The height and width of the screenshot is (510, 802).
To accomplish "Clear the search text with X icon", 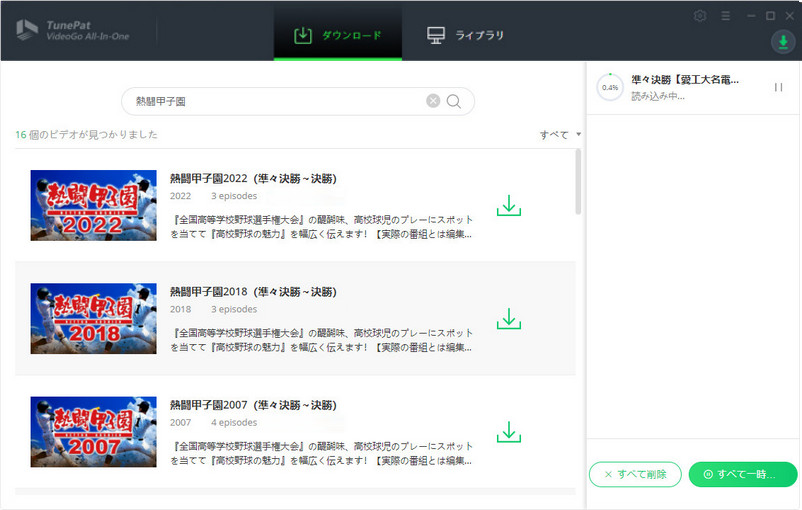I will 433,101.
